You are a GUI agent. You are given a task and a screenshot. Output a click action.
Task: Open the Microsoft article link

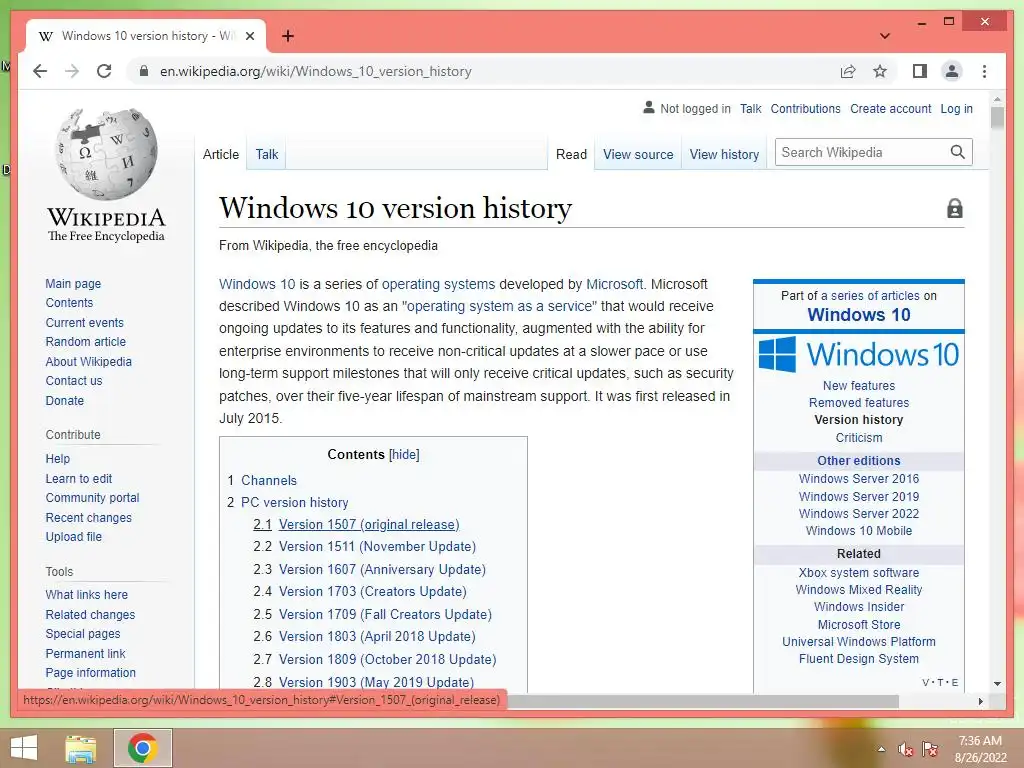(615, 284)
